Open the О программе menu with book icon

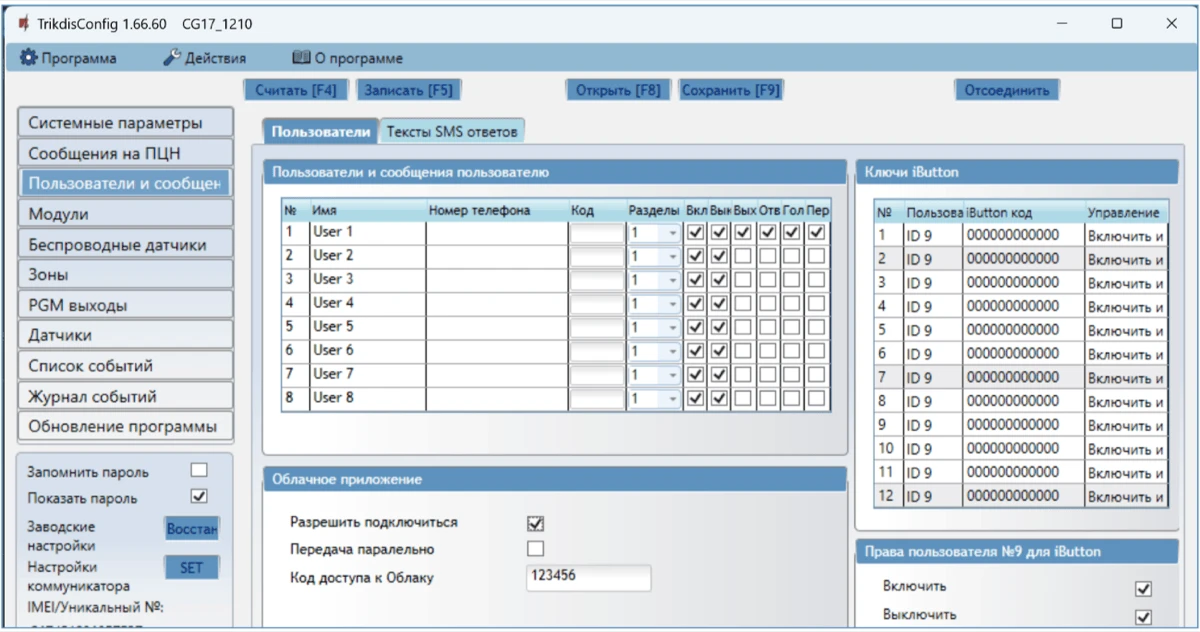(x=347, y=59)
